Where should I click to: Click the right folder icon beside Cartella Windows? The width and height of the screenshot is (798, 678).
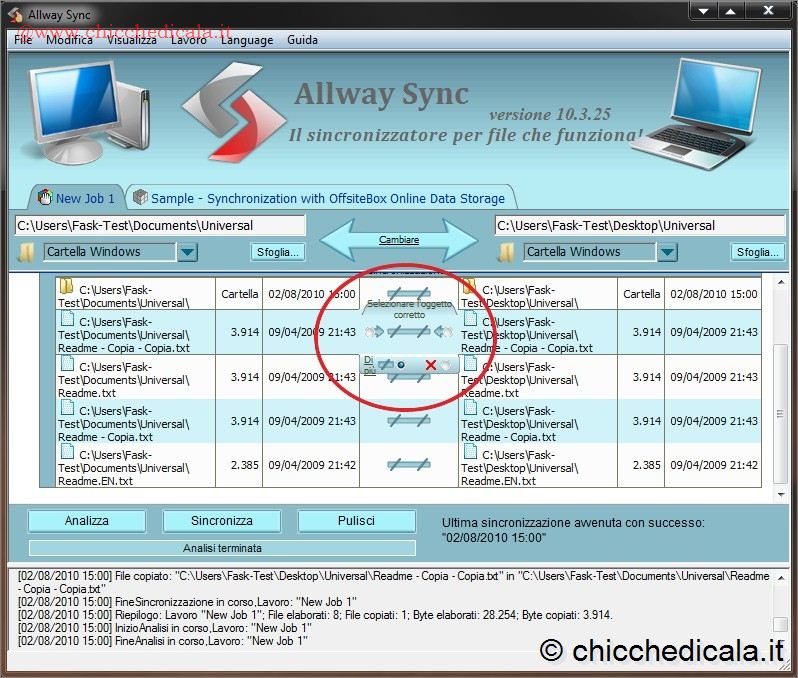point(507,251)
